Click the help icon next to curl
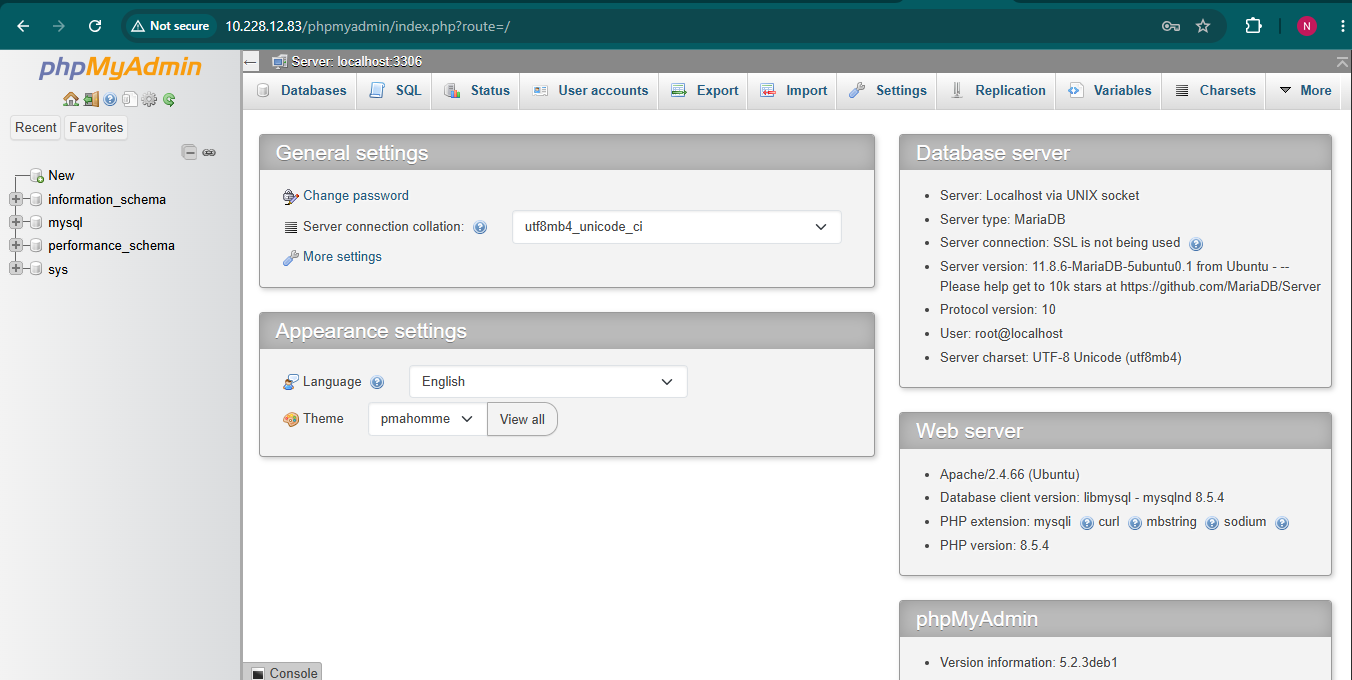 [x=1135, y=522]
